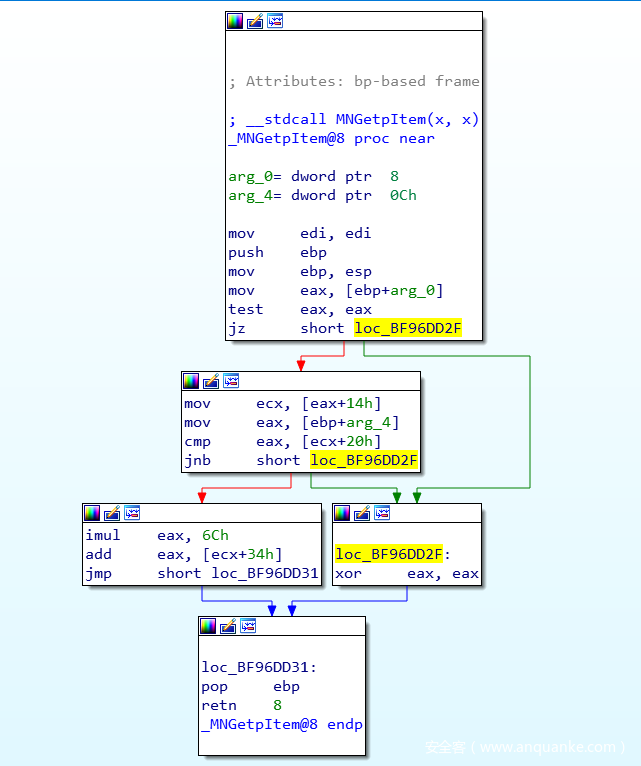
Task: Click pencil icon in loc_BF96DD31 block
Action: coord(228,626)
